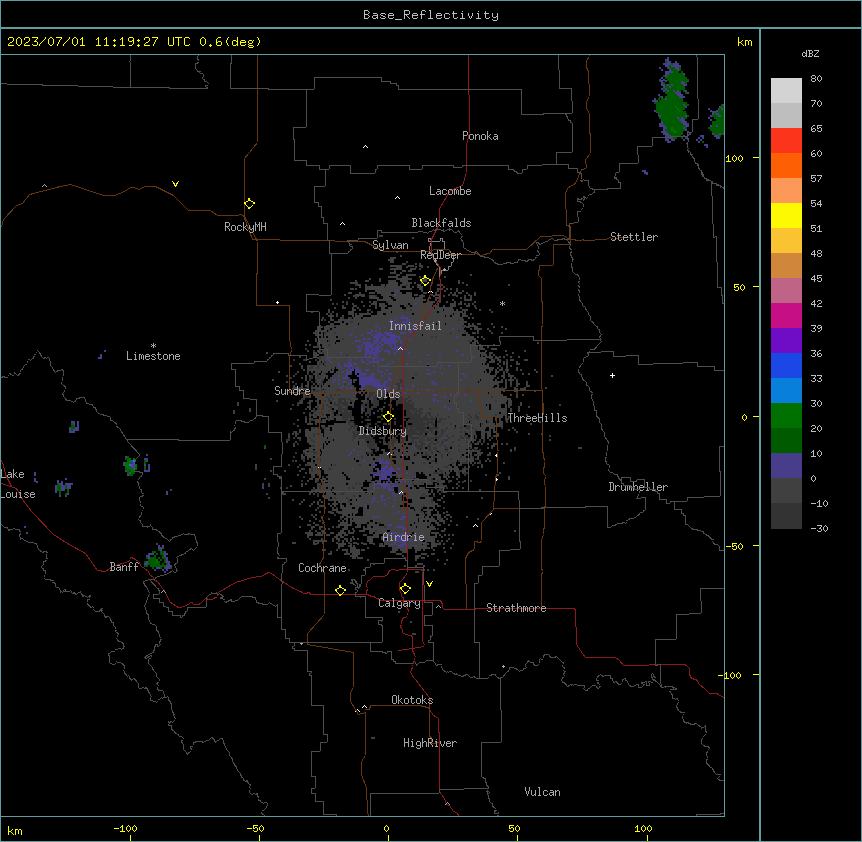Select the Didsbury label
Image resolution: width=862 pixels, height=842 pixels.
tap(383, 431)
